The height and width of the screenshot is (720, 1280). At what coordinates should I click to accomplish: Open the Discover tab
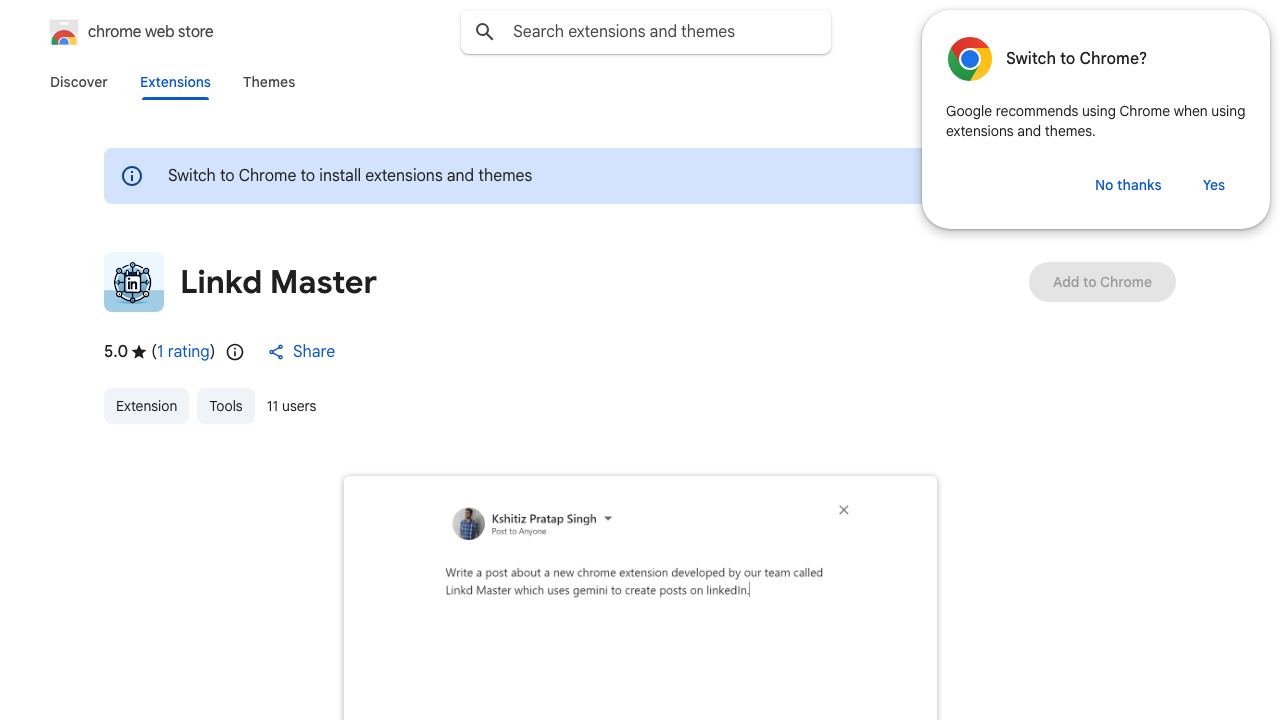(x=79, y=82)
